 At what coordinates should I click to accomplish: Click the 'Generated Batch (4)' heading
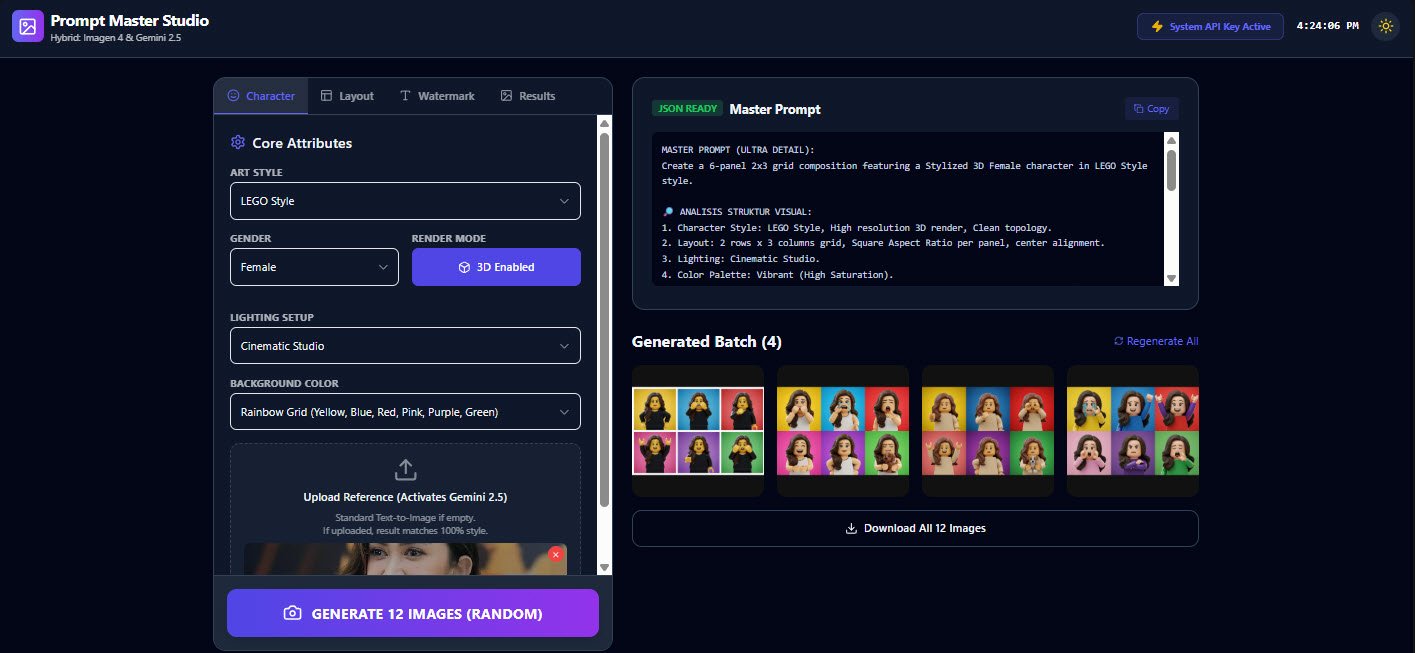(707, 342)
